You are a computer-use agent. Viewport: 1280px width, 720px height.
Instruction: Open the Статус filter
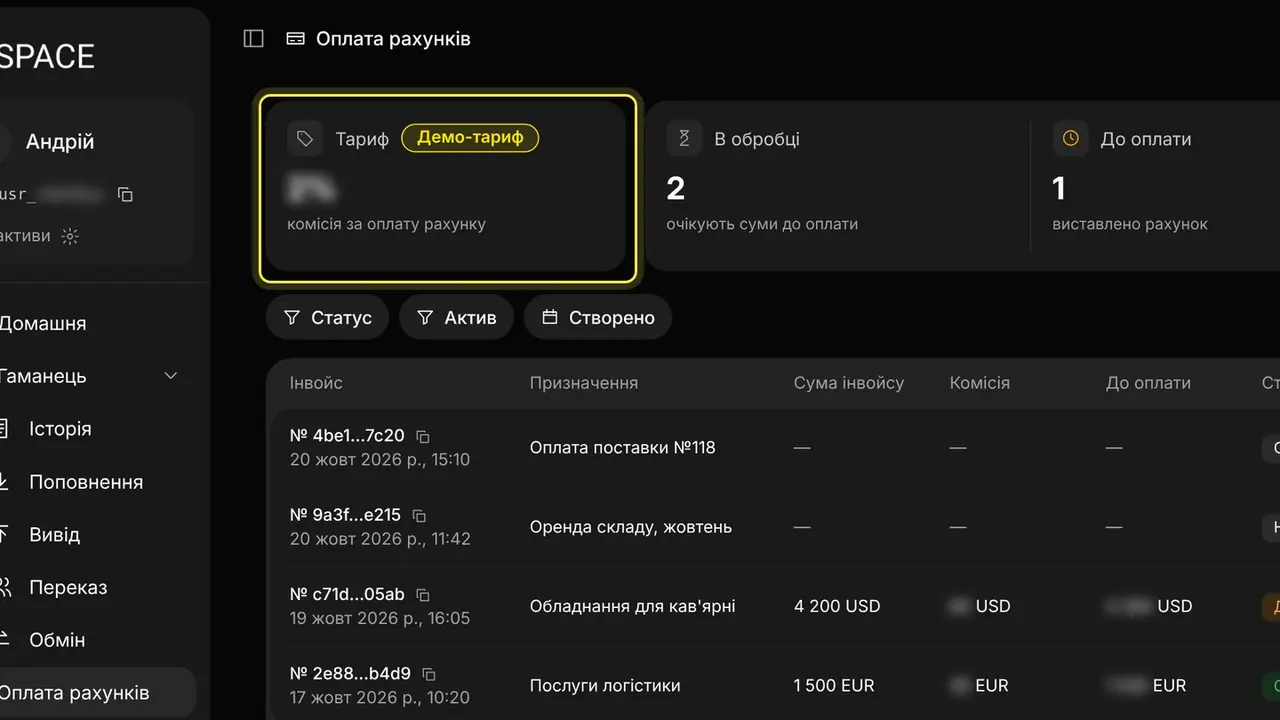[x=327, y=317]
